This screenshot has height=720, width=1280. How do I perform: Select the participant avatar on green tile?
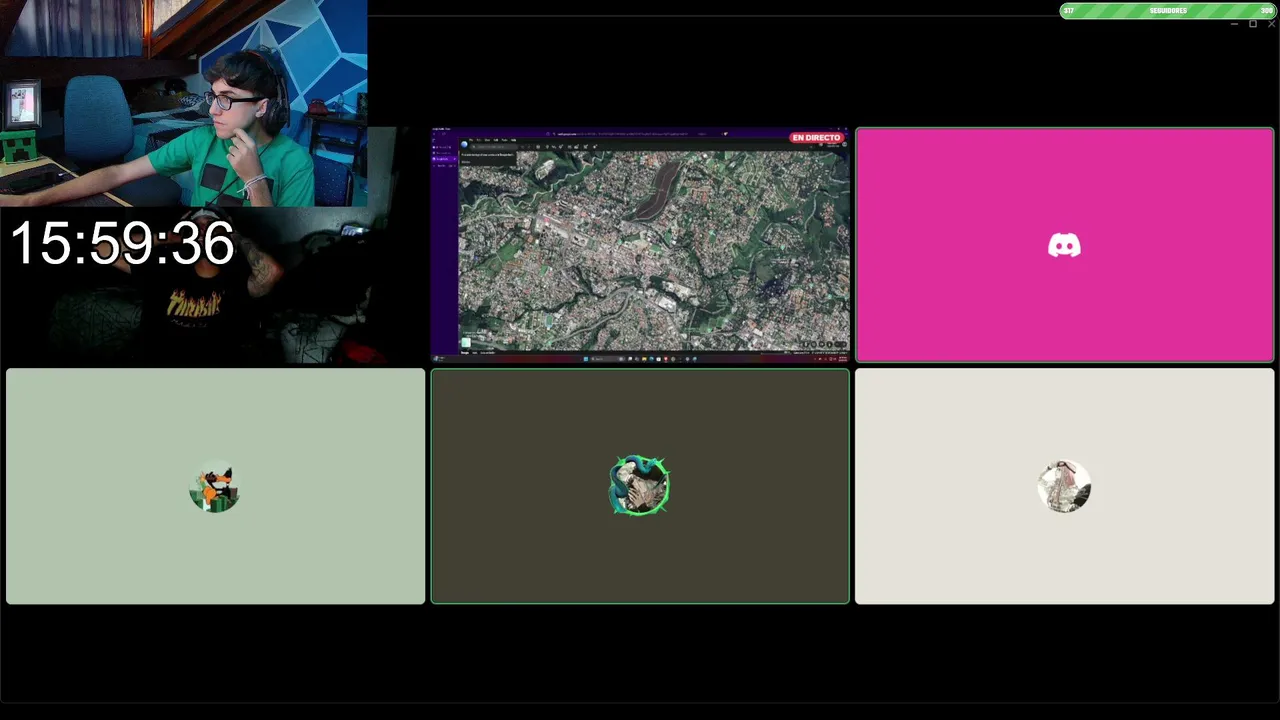[215, 487]
